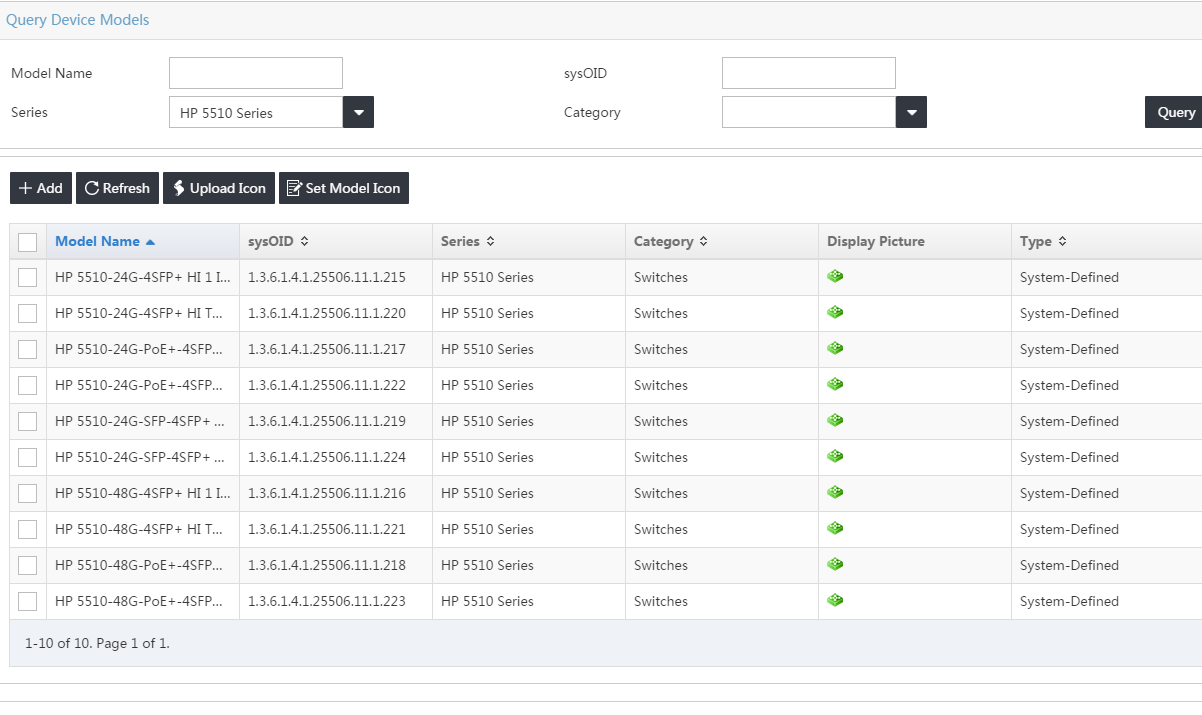This screenshot has width=1202, height=715.
Task: Click into the Model Name input field
Action: point(256,73)
